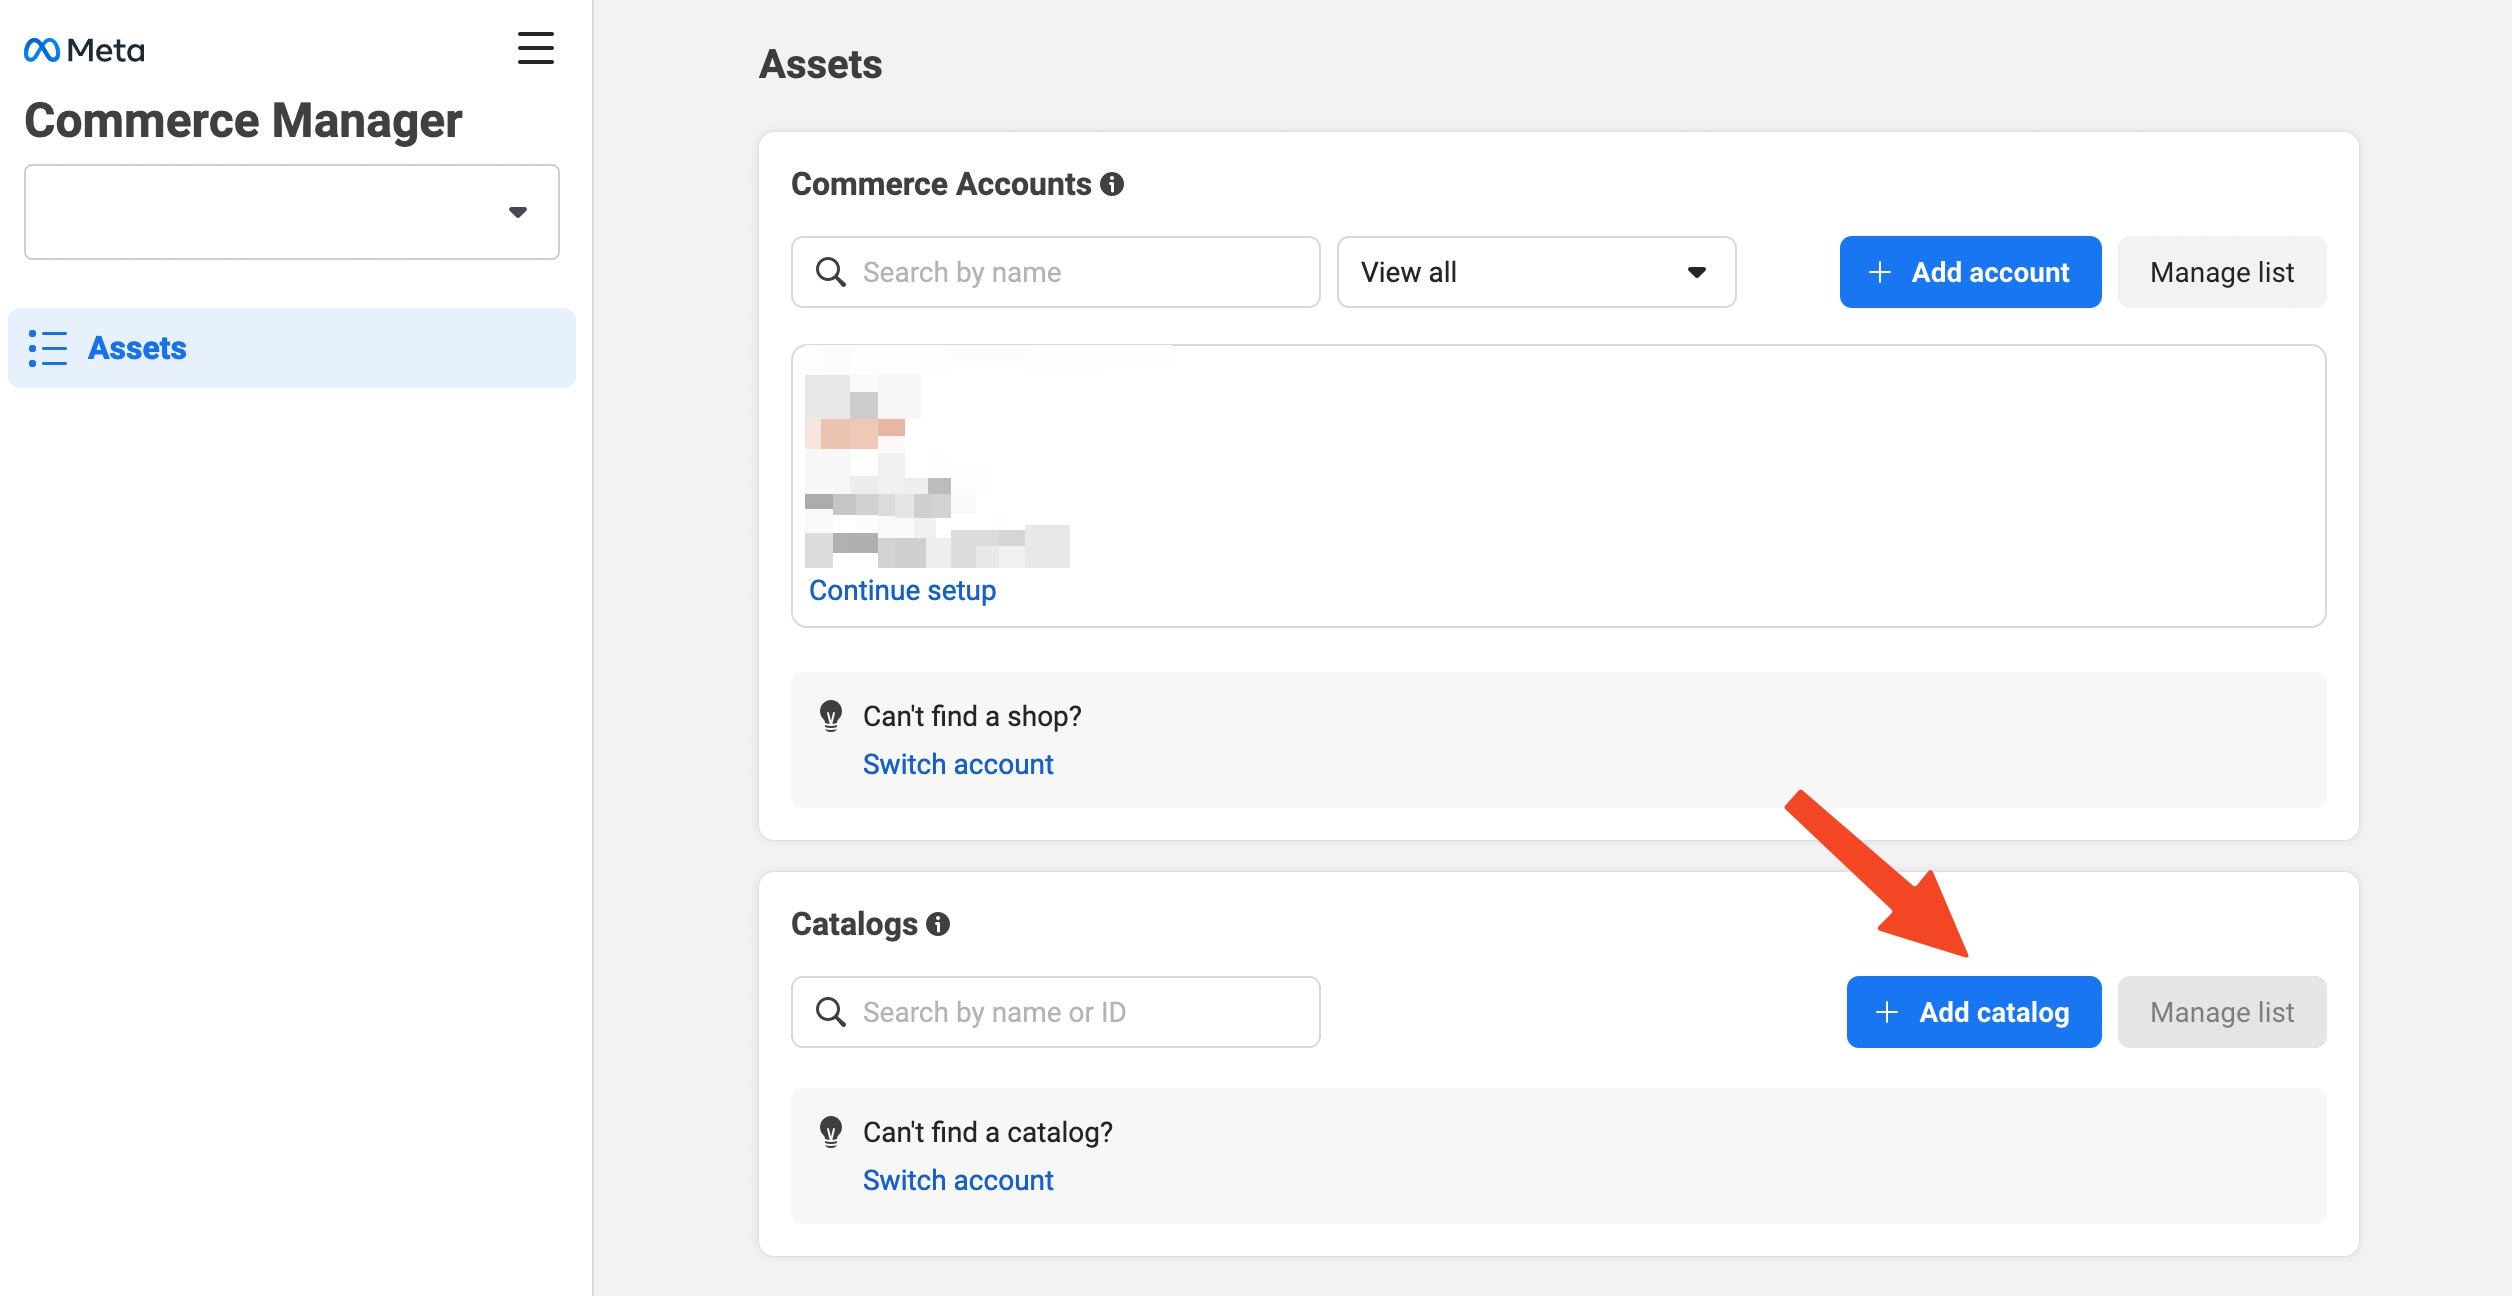Click Manage list next to Catalogs
Image resolution: width=2512 pixels, height=1296 pixels.
(2222, 1011)
